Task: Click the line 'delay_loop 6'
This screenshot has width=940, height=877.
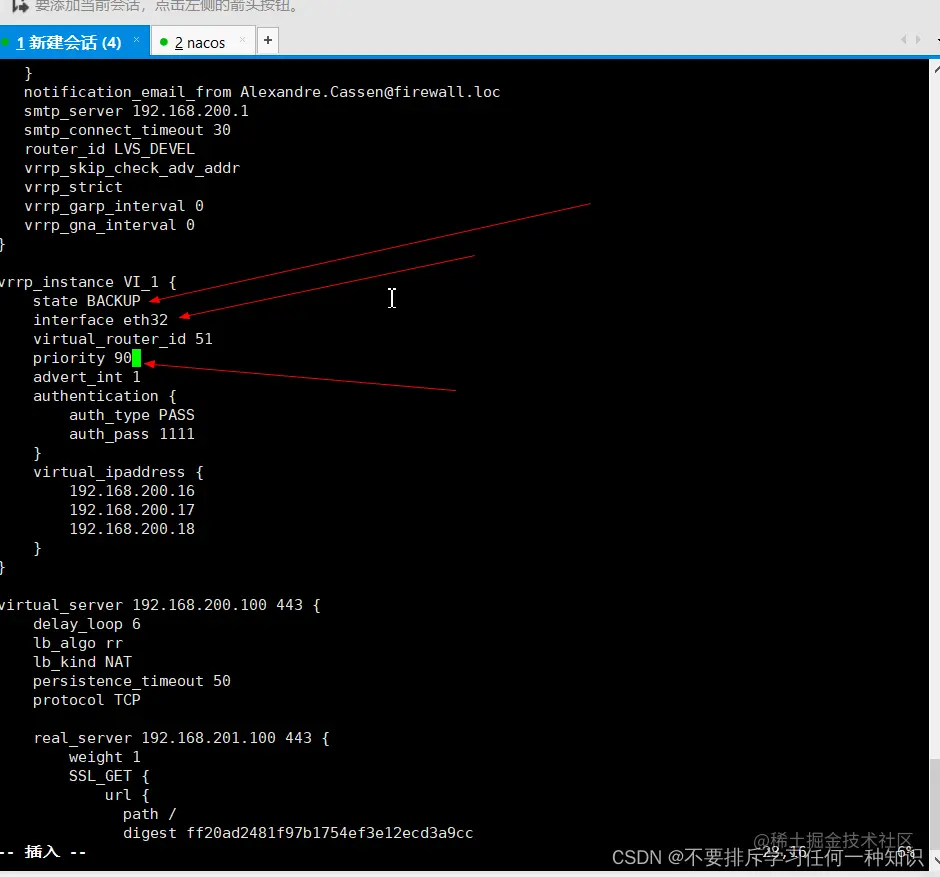Action: pyautogui.click(x=87, y=624)
